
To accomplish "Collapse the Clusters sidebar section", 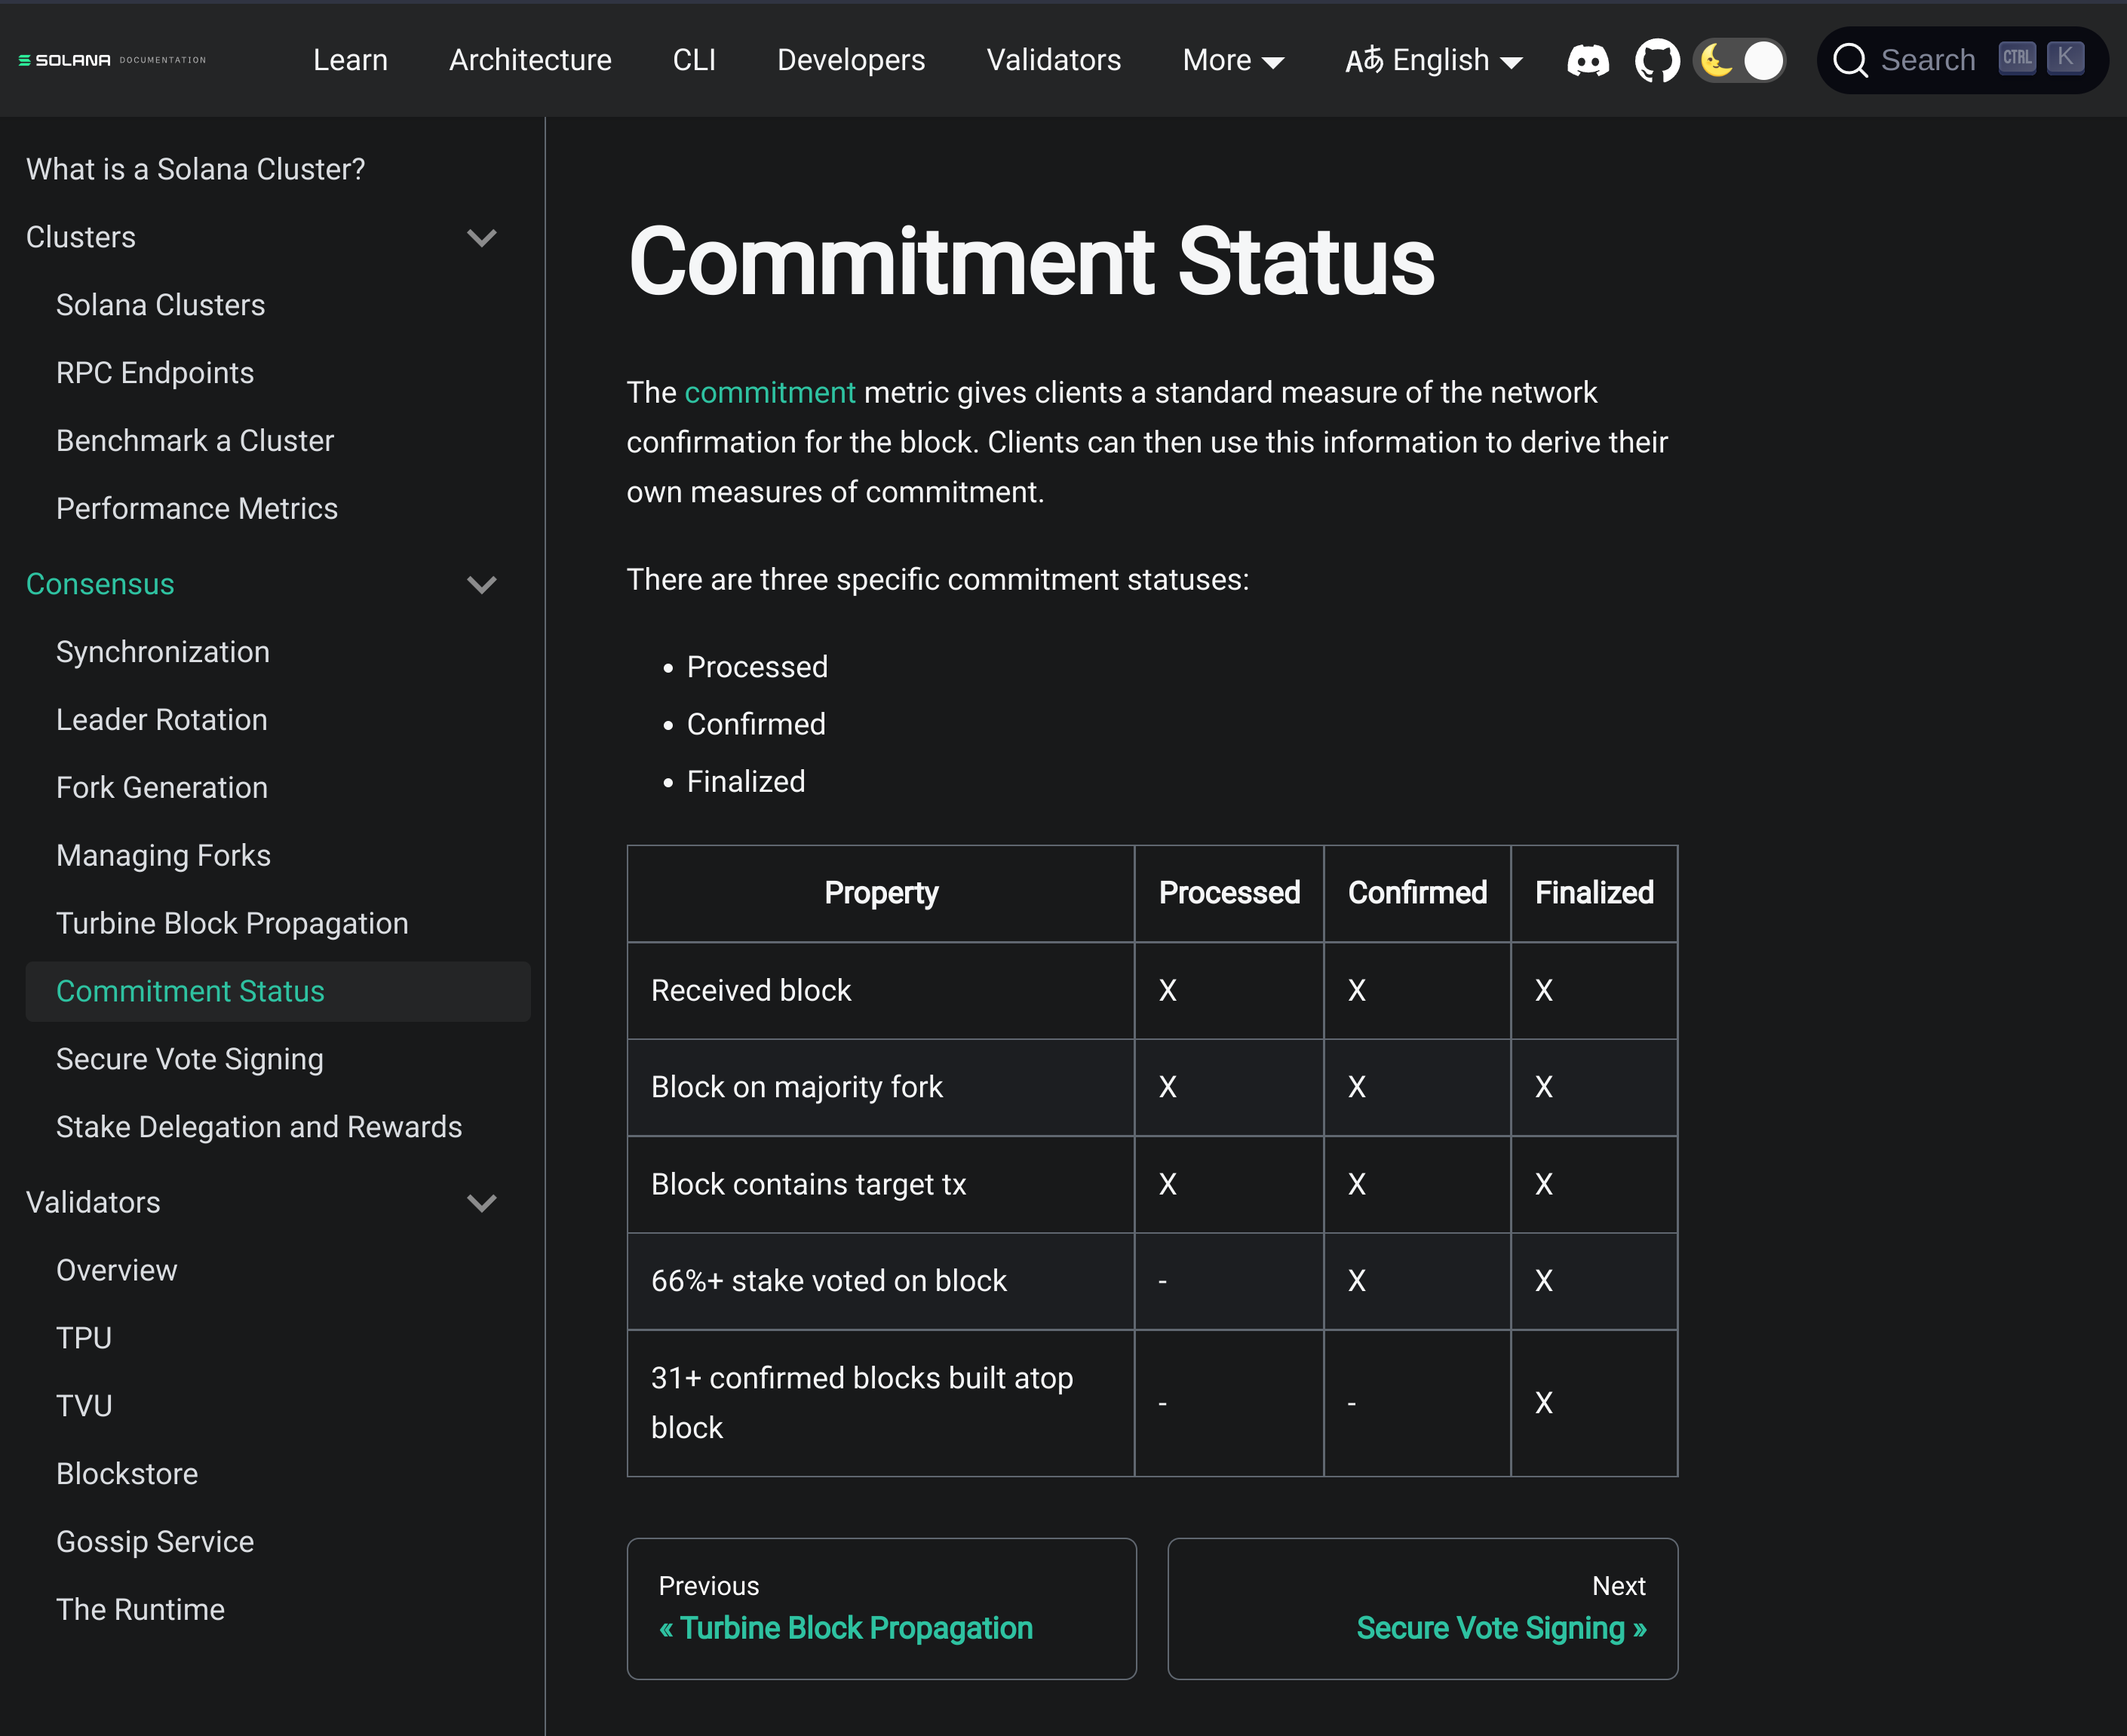I will (x=481, y=238).
